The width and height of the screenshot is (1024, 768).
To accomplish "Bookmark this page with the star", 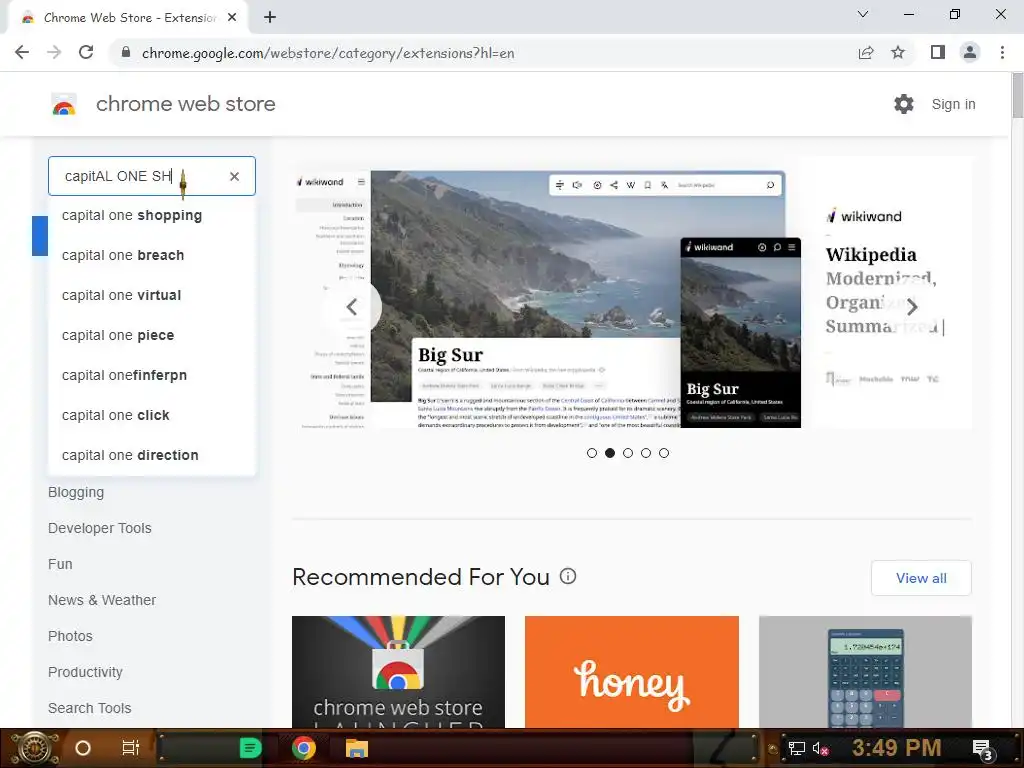I will (898, 53).
